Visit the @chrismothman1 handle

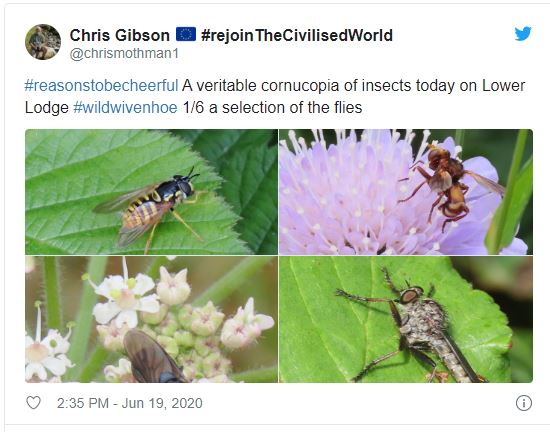coord(124,54)
